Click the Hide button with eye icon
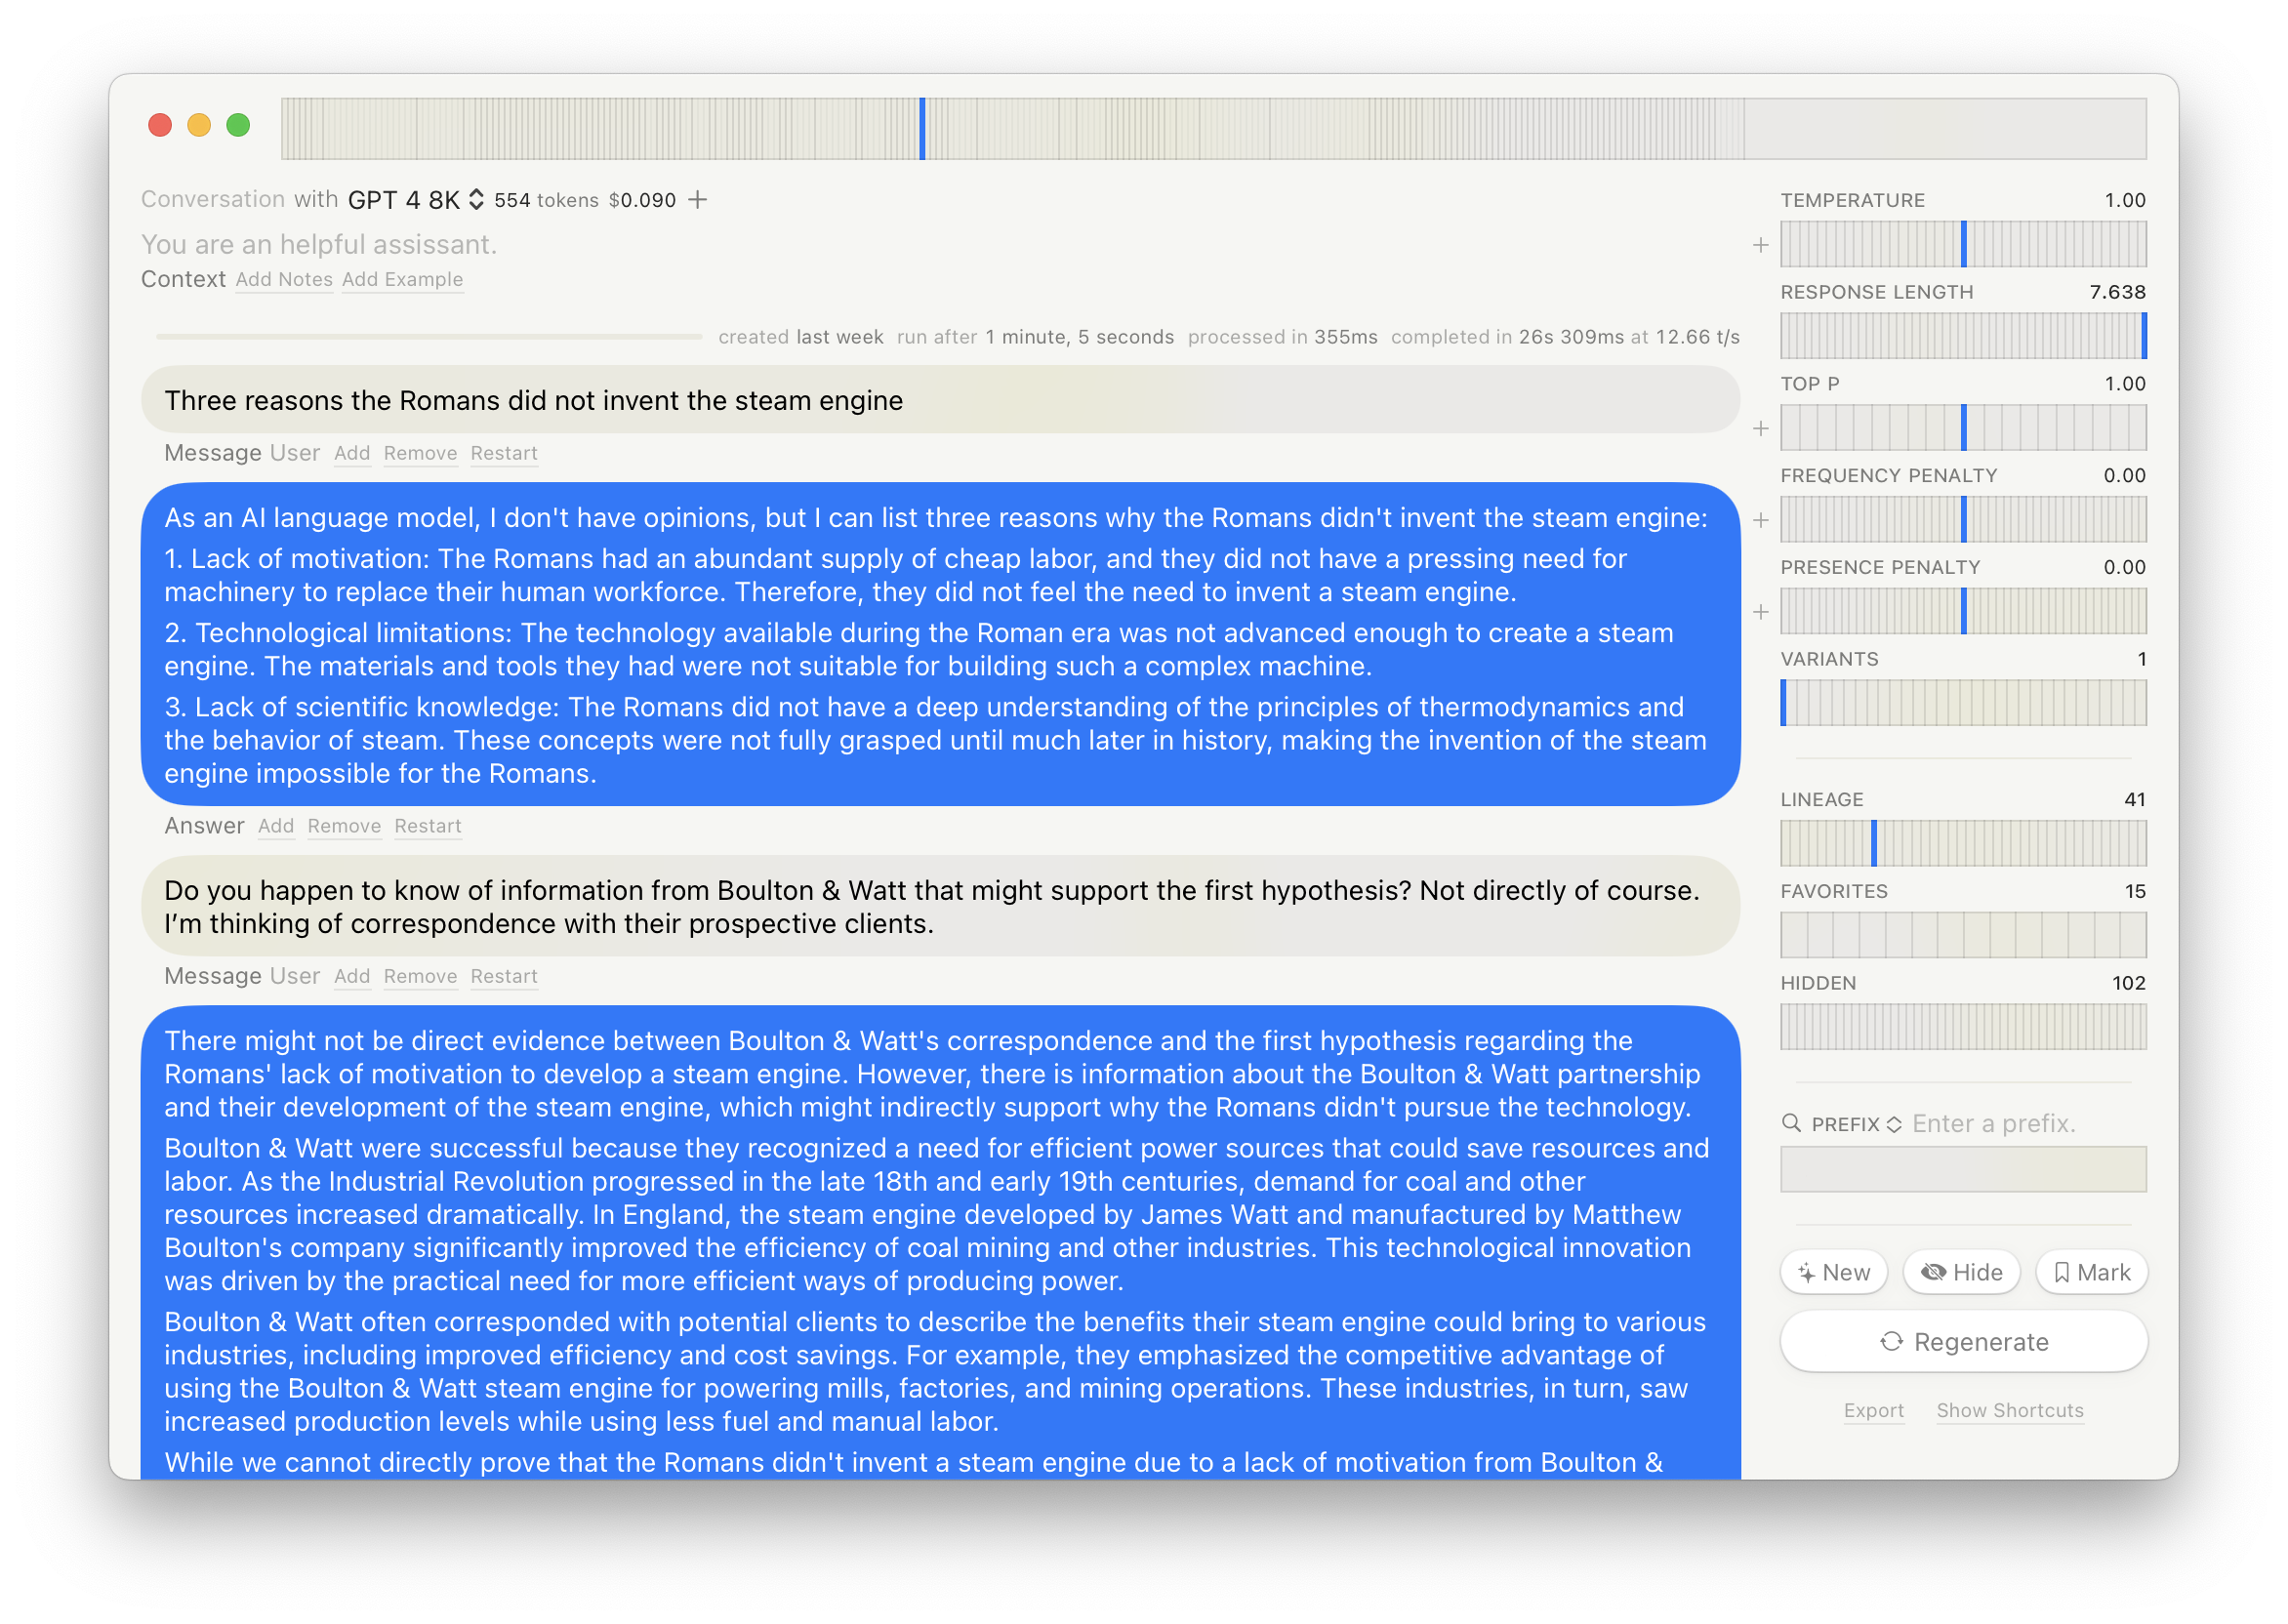 [x=1961, y=1272]
